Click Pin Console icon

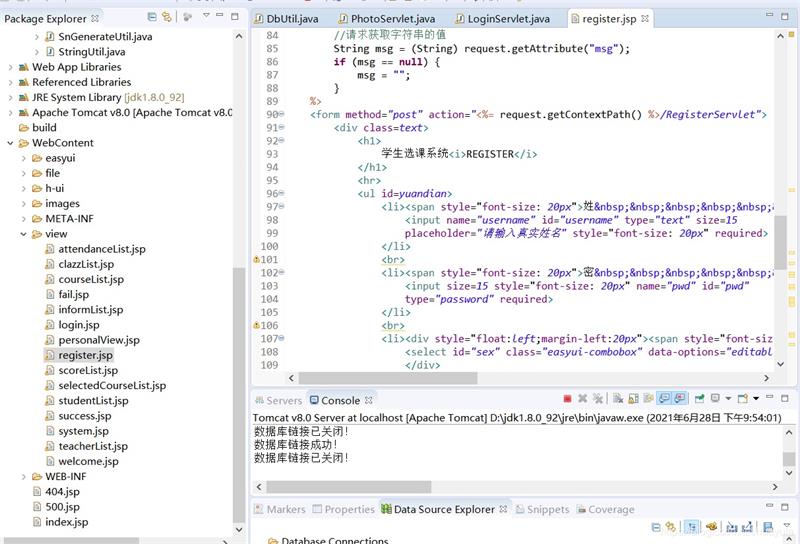(699, 399)
